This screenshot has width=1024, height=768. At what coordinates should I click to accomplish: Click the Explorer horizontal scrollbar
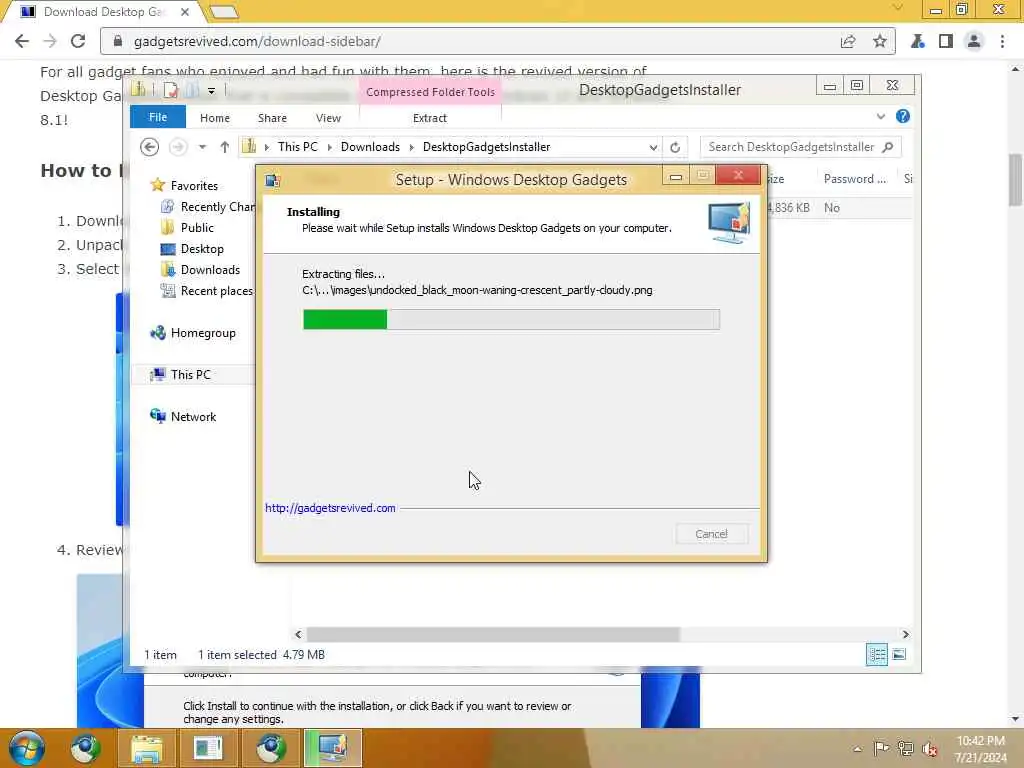494,634
